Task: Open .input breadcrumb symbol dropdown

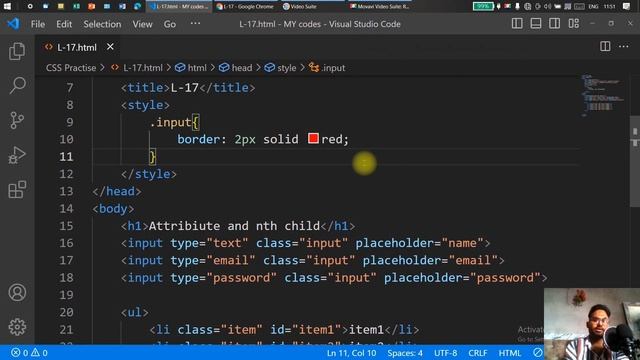Action: [x=327, y=68]
